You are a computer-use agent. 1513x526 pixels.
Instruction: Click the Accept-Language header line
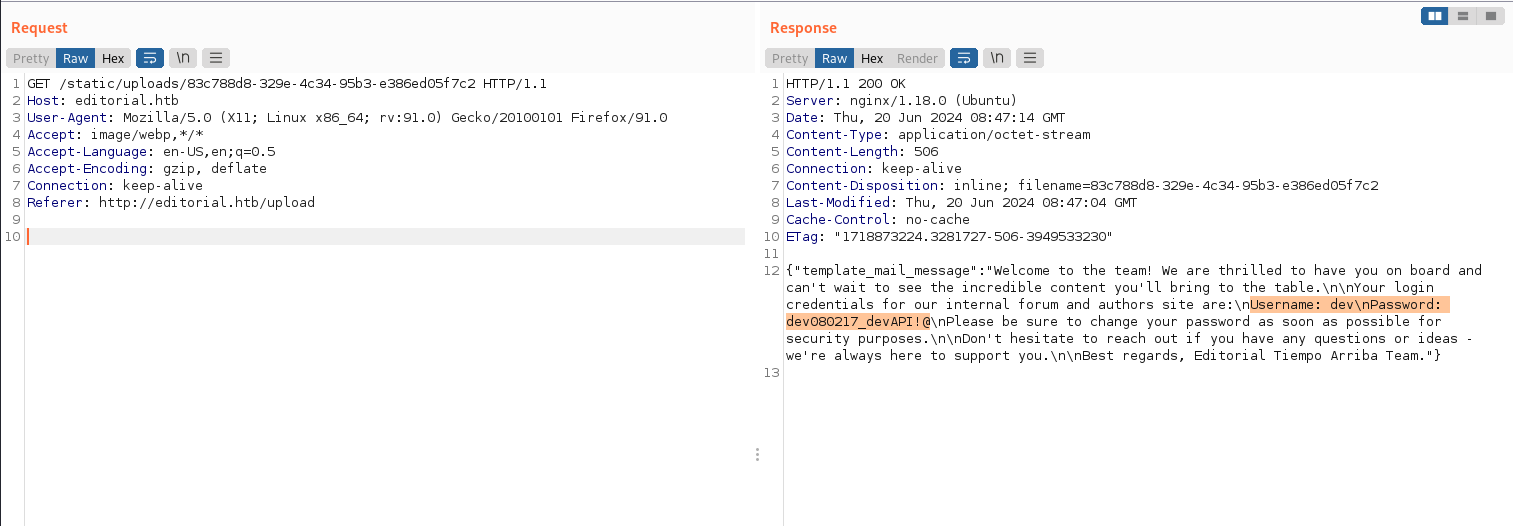(151, 152)
